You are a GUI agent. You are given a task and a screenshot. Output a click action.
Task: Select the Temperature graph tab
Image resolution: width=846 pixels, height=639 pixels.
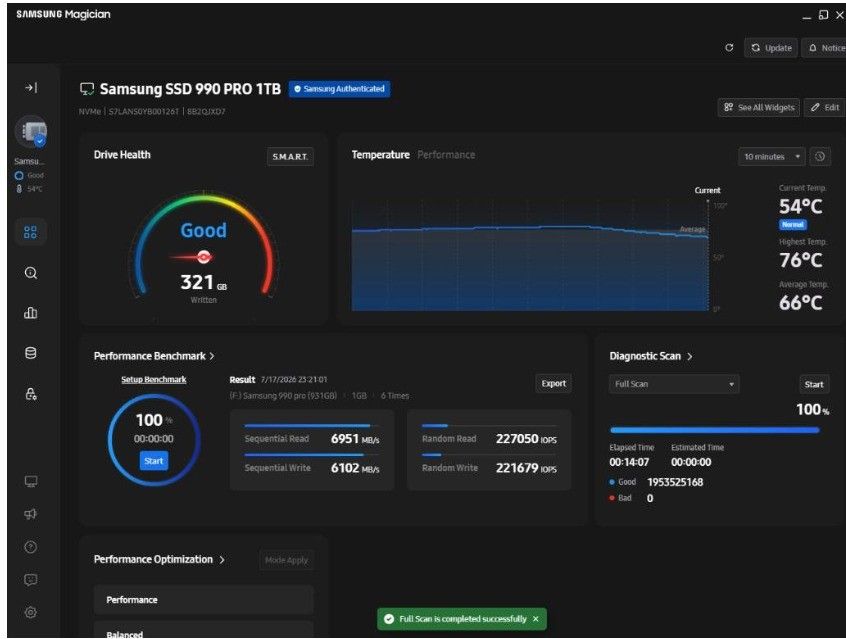380,155
